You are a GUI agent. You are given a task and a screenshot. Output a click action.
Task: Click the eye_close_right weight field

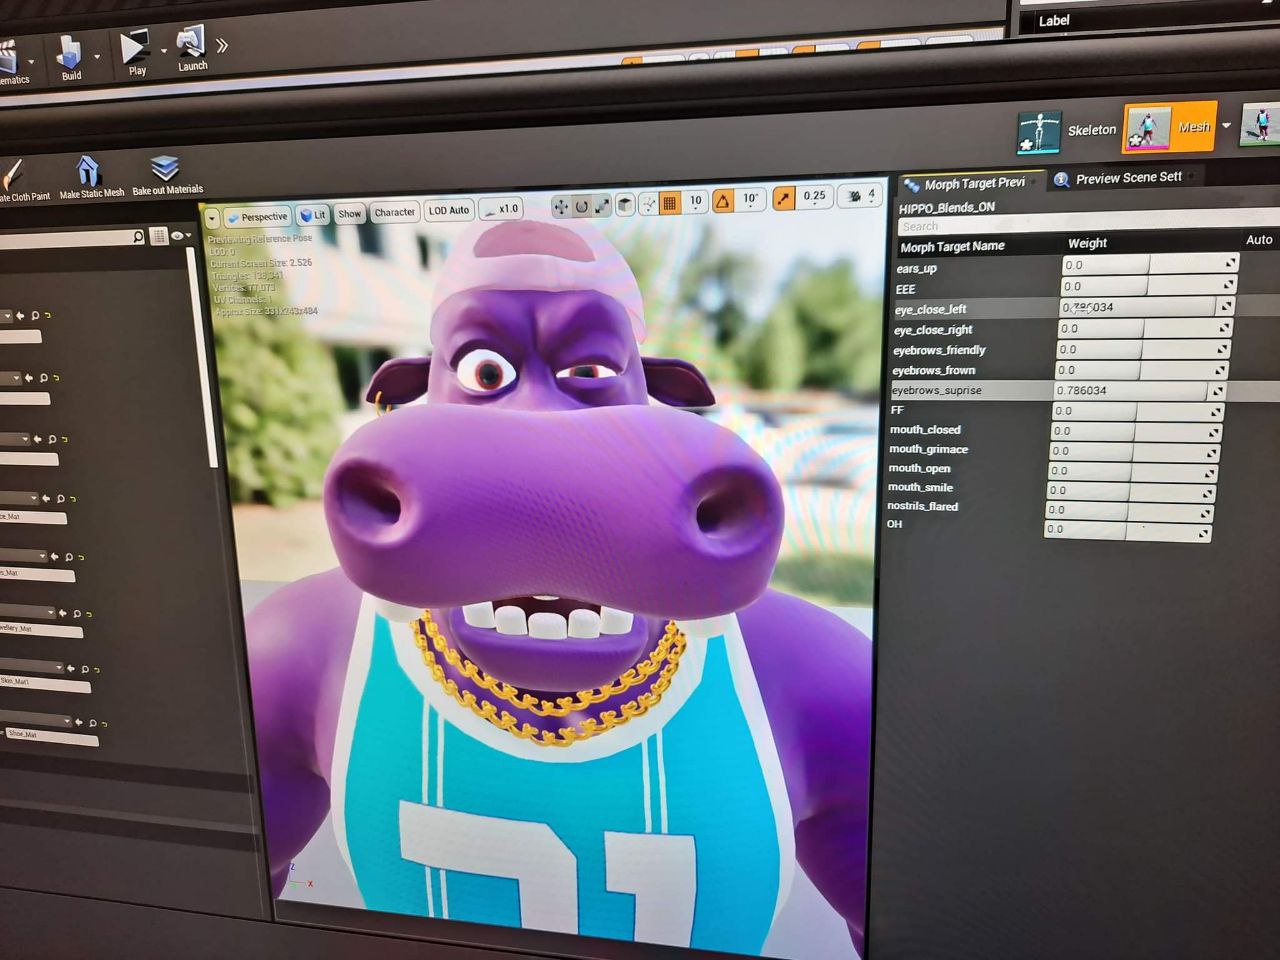1143,328
